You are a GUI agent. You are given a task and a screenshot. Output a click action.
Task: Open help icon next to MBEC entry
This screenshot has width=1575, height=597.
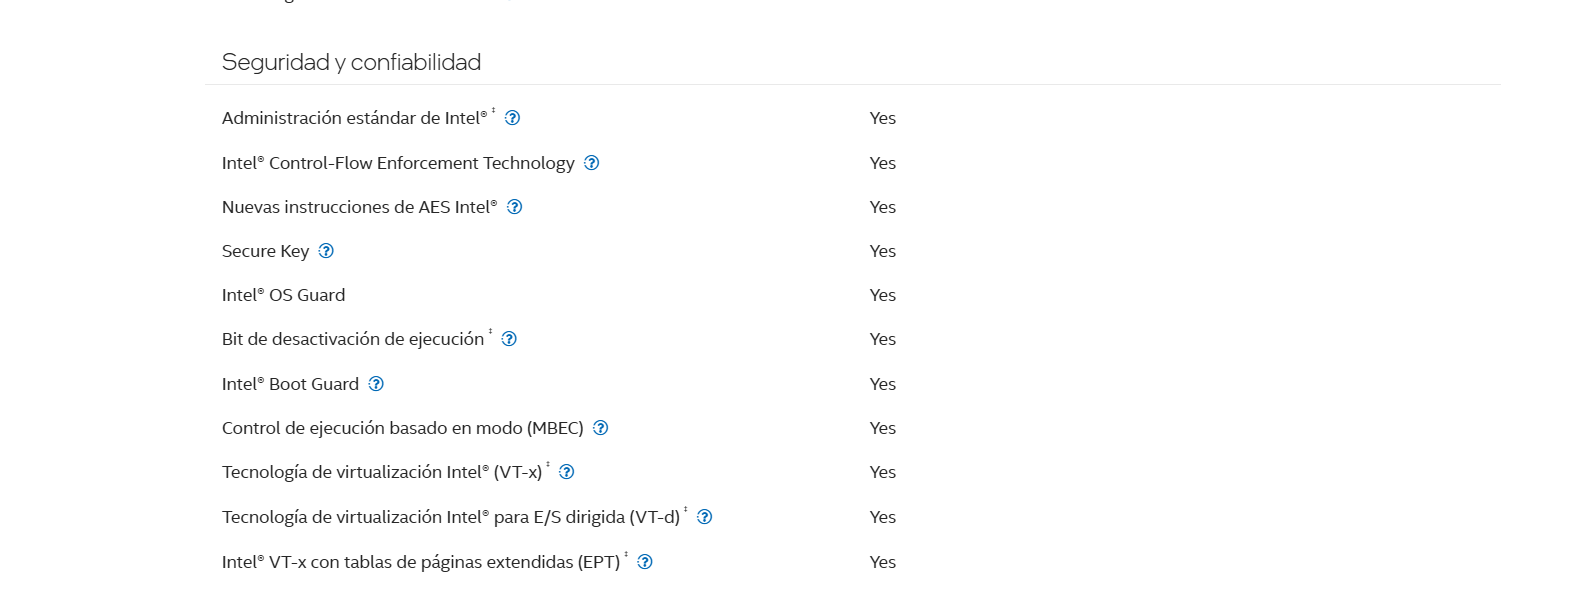pos(600,428)
